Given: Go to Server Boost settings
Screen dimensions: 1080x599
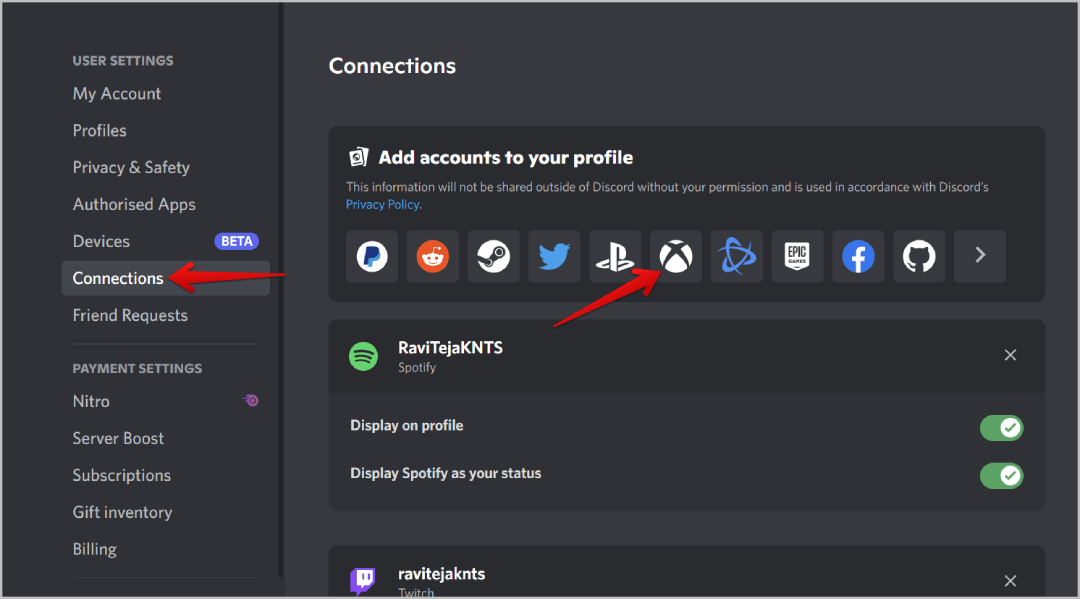Looking at the screenshot, I should click(165, 439).
